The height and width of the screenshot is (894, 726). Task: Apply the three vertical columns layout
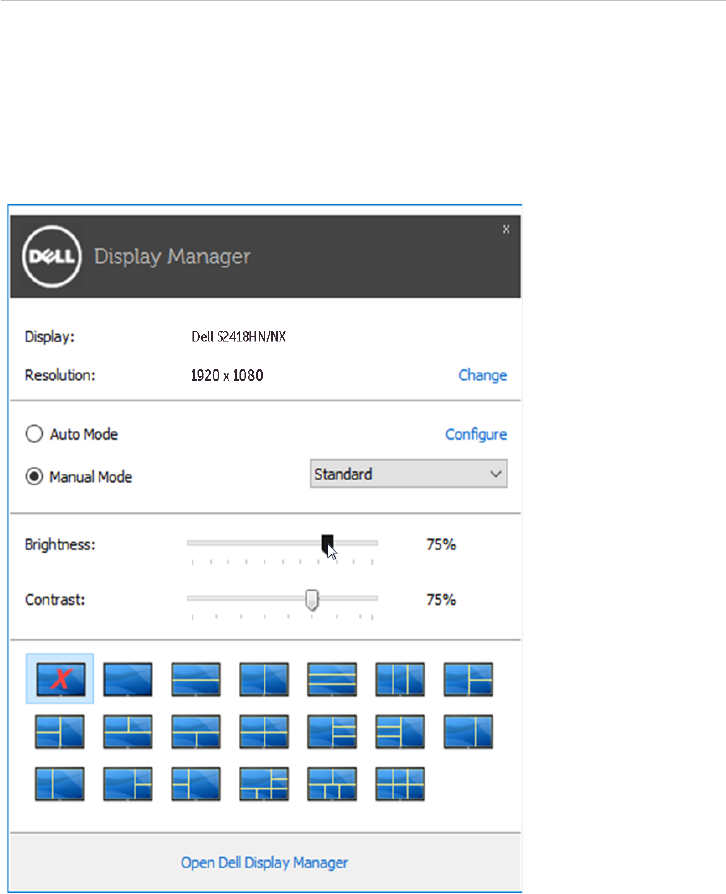400,679
